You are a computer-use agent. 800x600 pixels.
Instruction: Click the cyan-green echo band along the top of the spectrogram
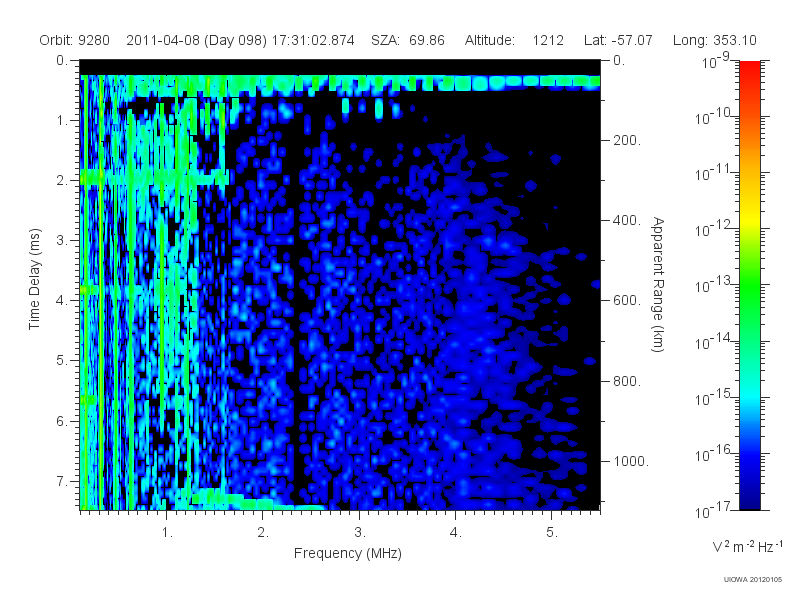pos(340,82)
